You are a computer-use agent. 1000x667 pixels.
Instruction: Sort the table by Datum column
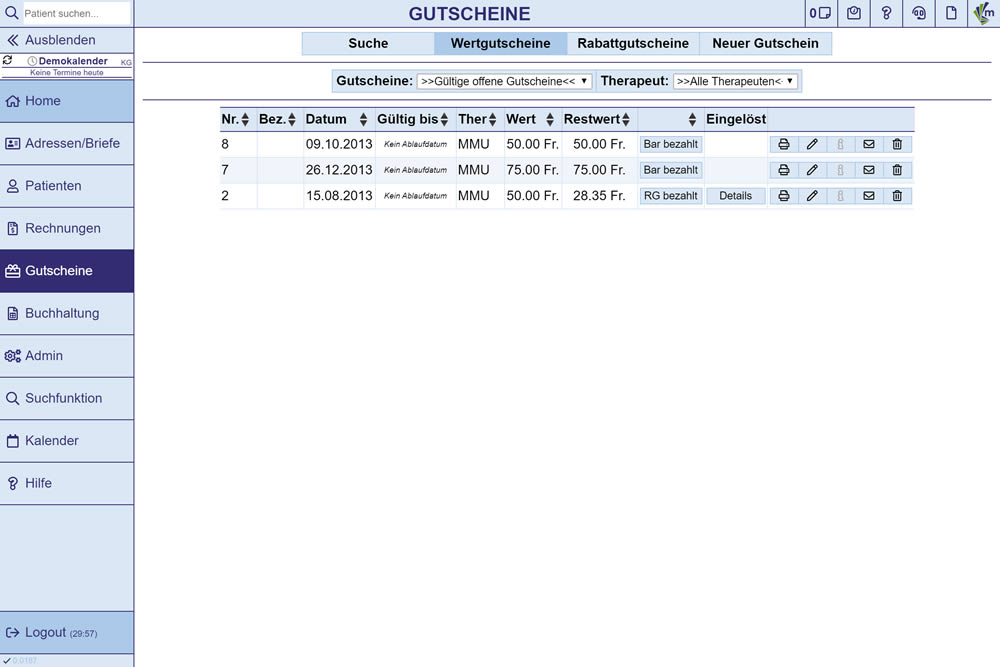click(364, 120)
